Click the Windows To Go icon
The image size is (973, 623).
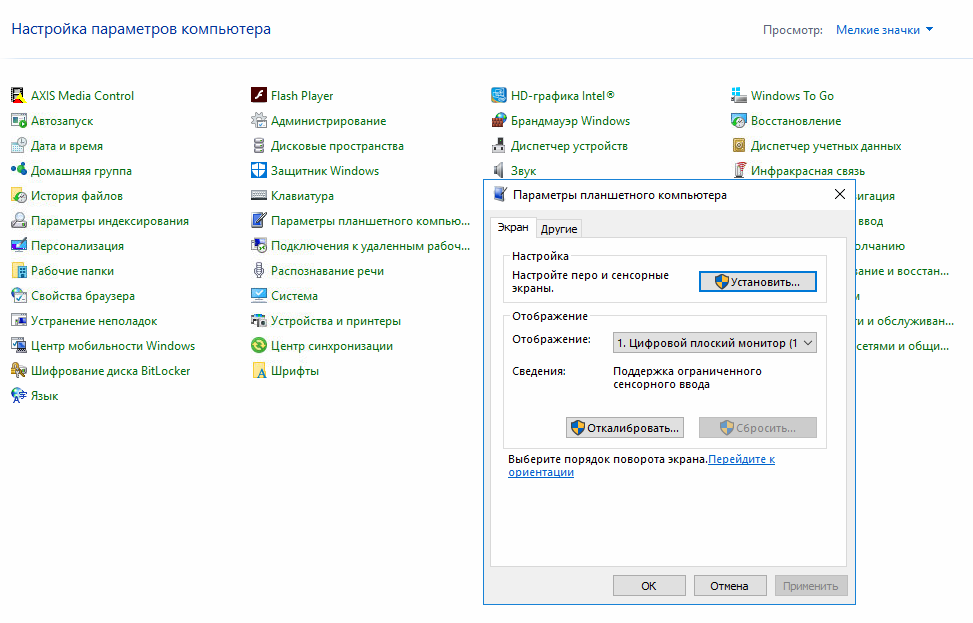click(x=738, y=96)
